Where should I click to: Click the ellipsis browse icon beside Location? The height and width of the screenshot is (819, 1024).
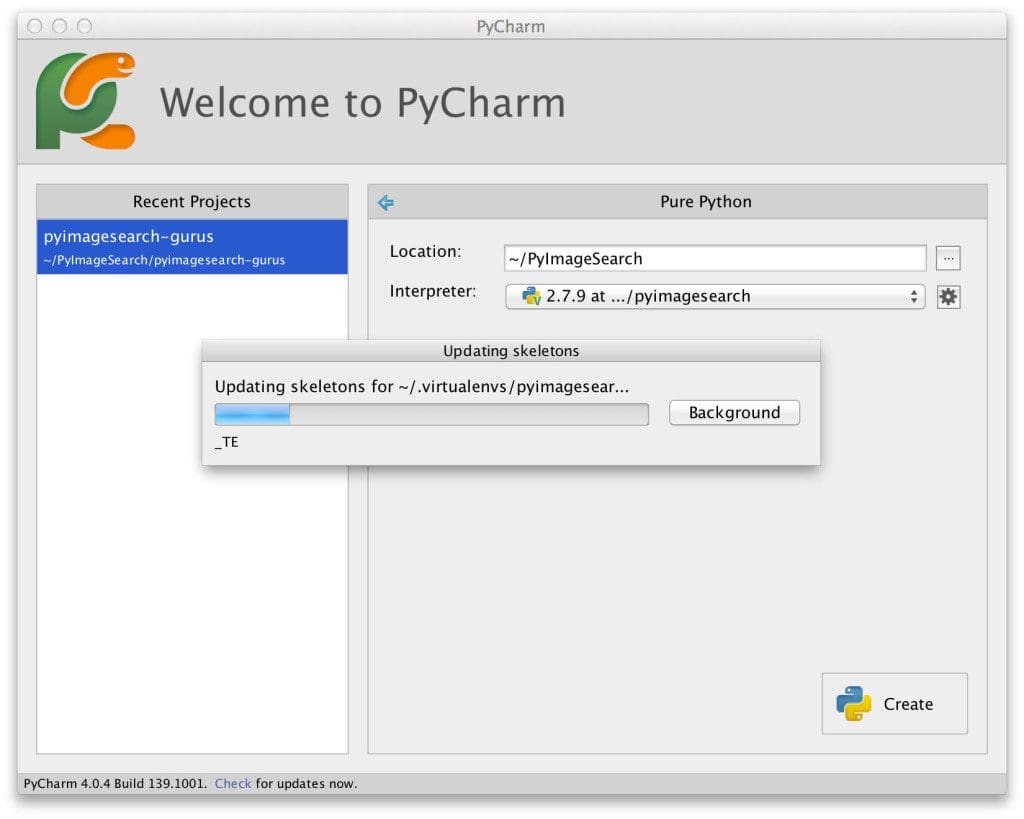(x=947, y=257)
